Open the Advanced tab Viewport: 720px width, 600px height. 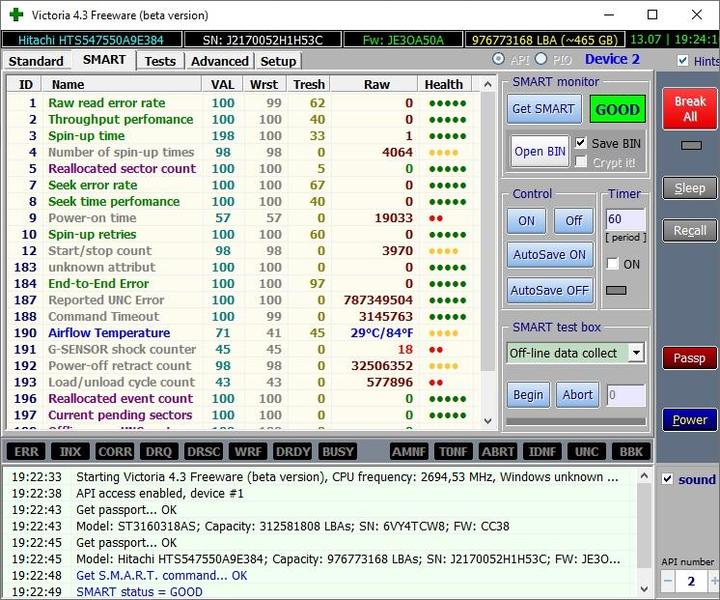click(219, 61)
